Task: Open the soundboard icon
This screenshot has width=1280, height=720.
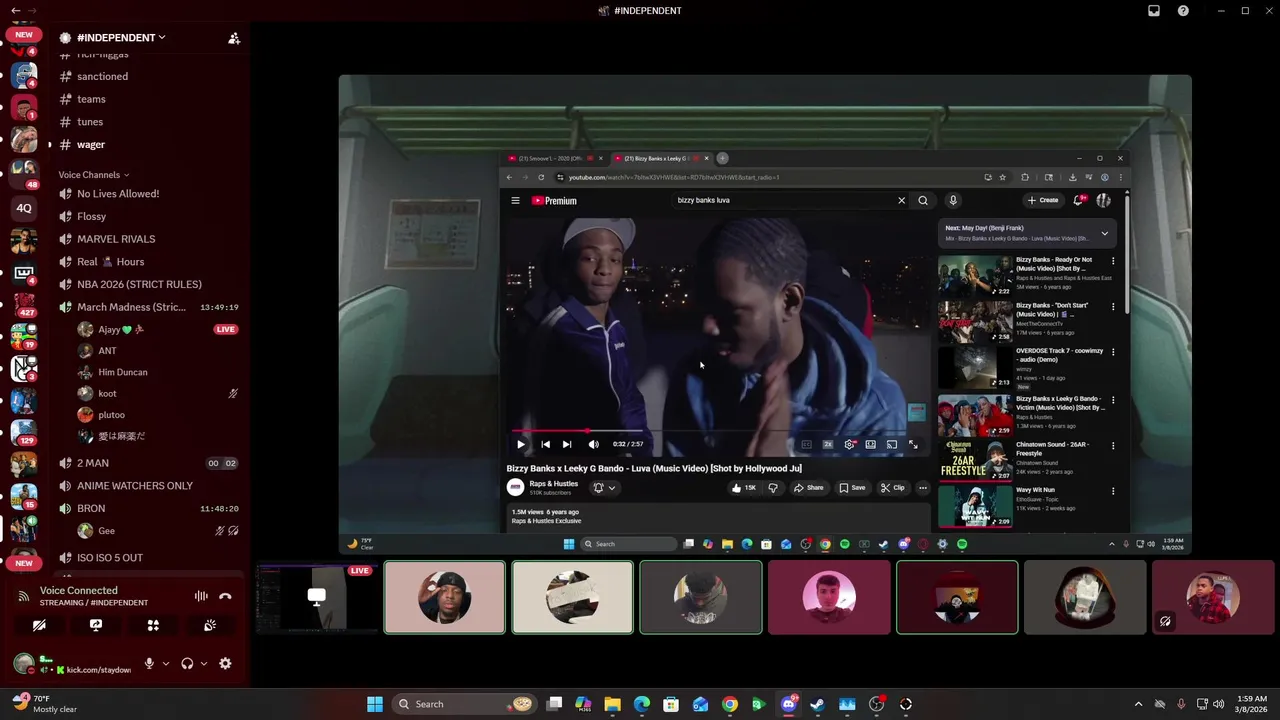Action: click(x=210, y=625)
